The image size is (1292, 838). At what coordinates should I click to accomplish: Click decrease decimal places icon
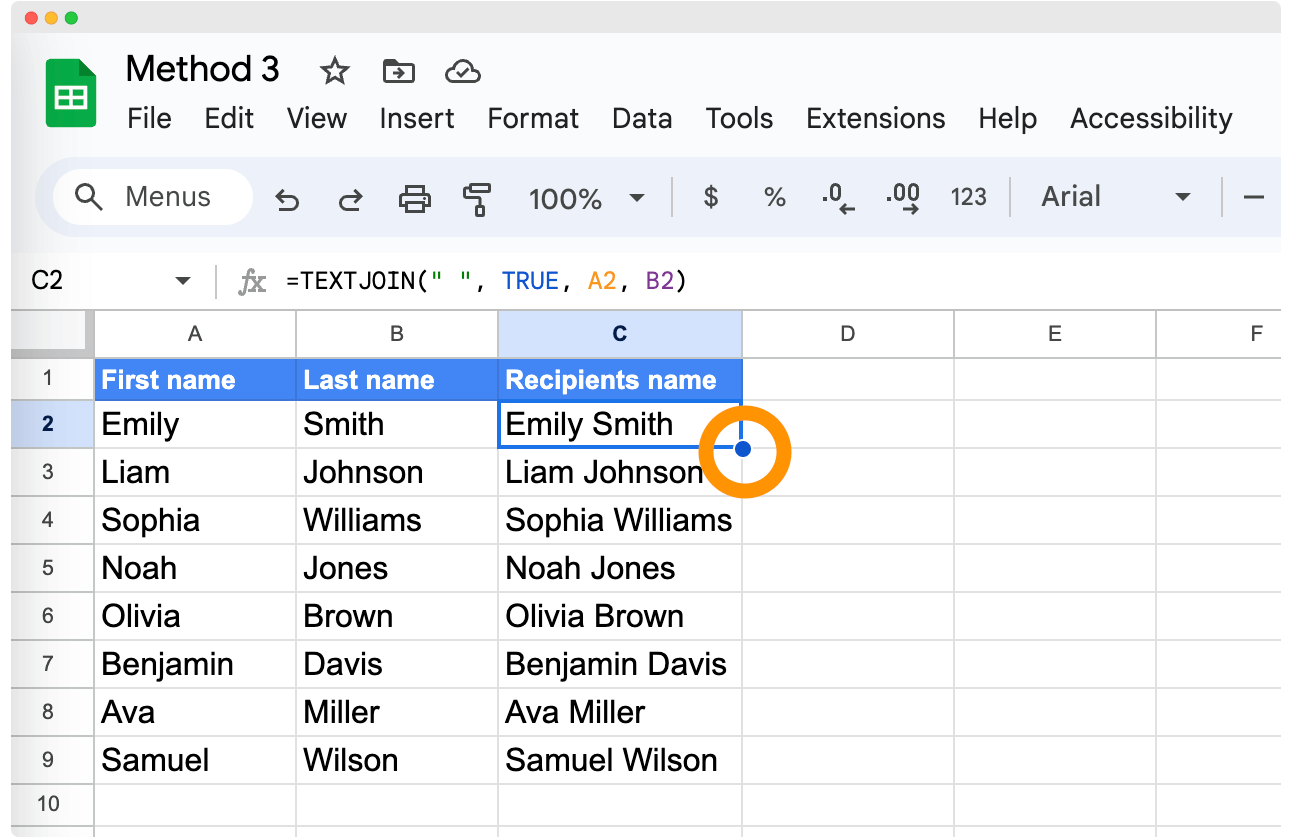pyautogui.click(x=837, y=198)
